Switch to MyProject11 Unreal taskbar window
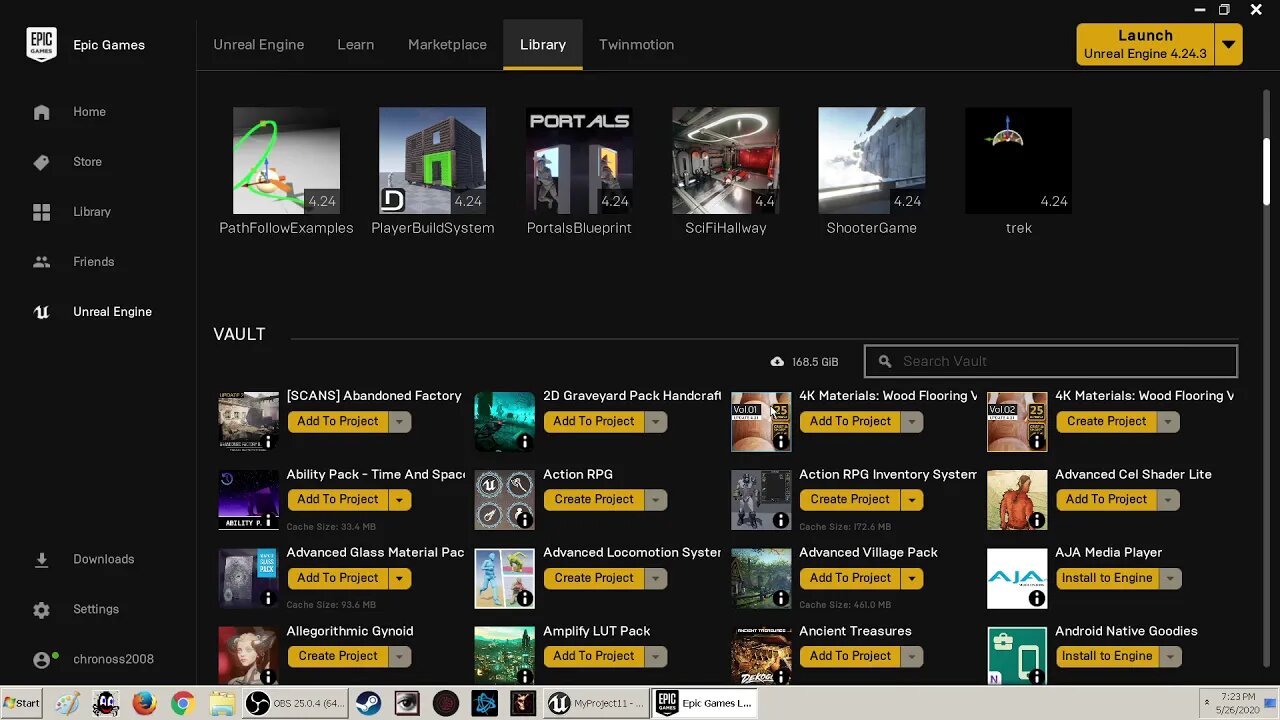Viewport: 1280px width, 720px height. coord(594,703)
